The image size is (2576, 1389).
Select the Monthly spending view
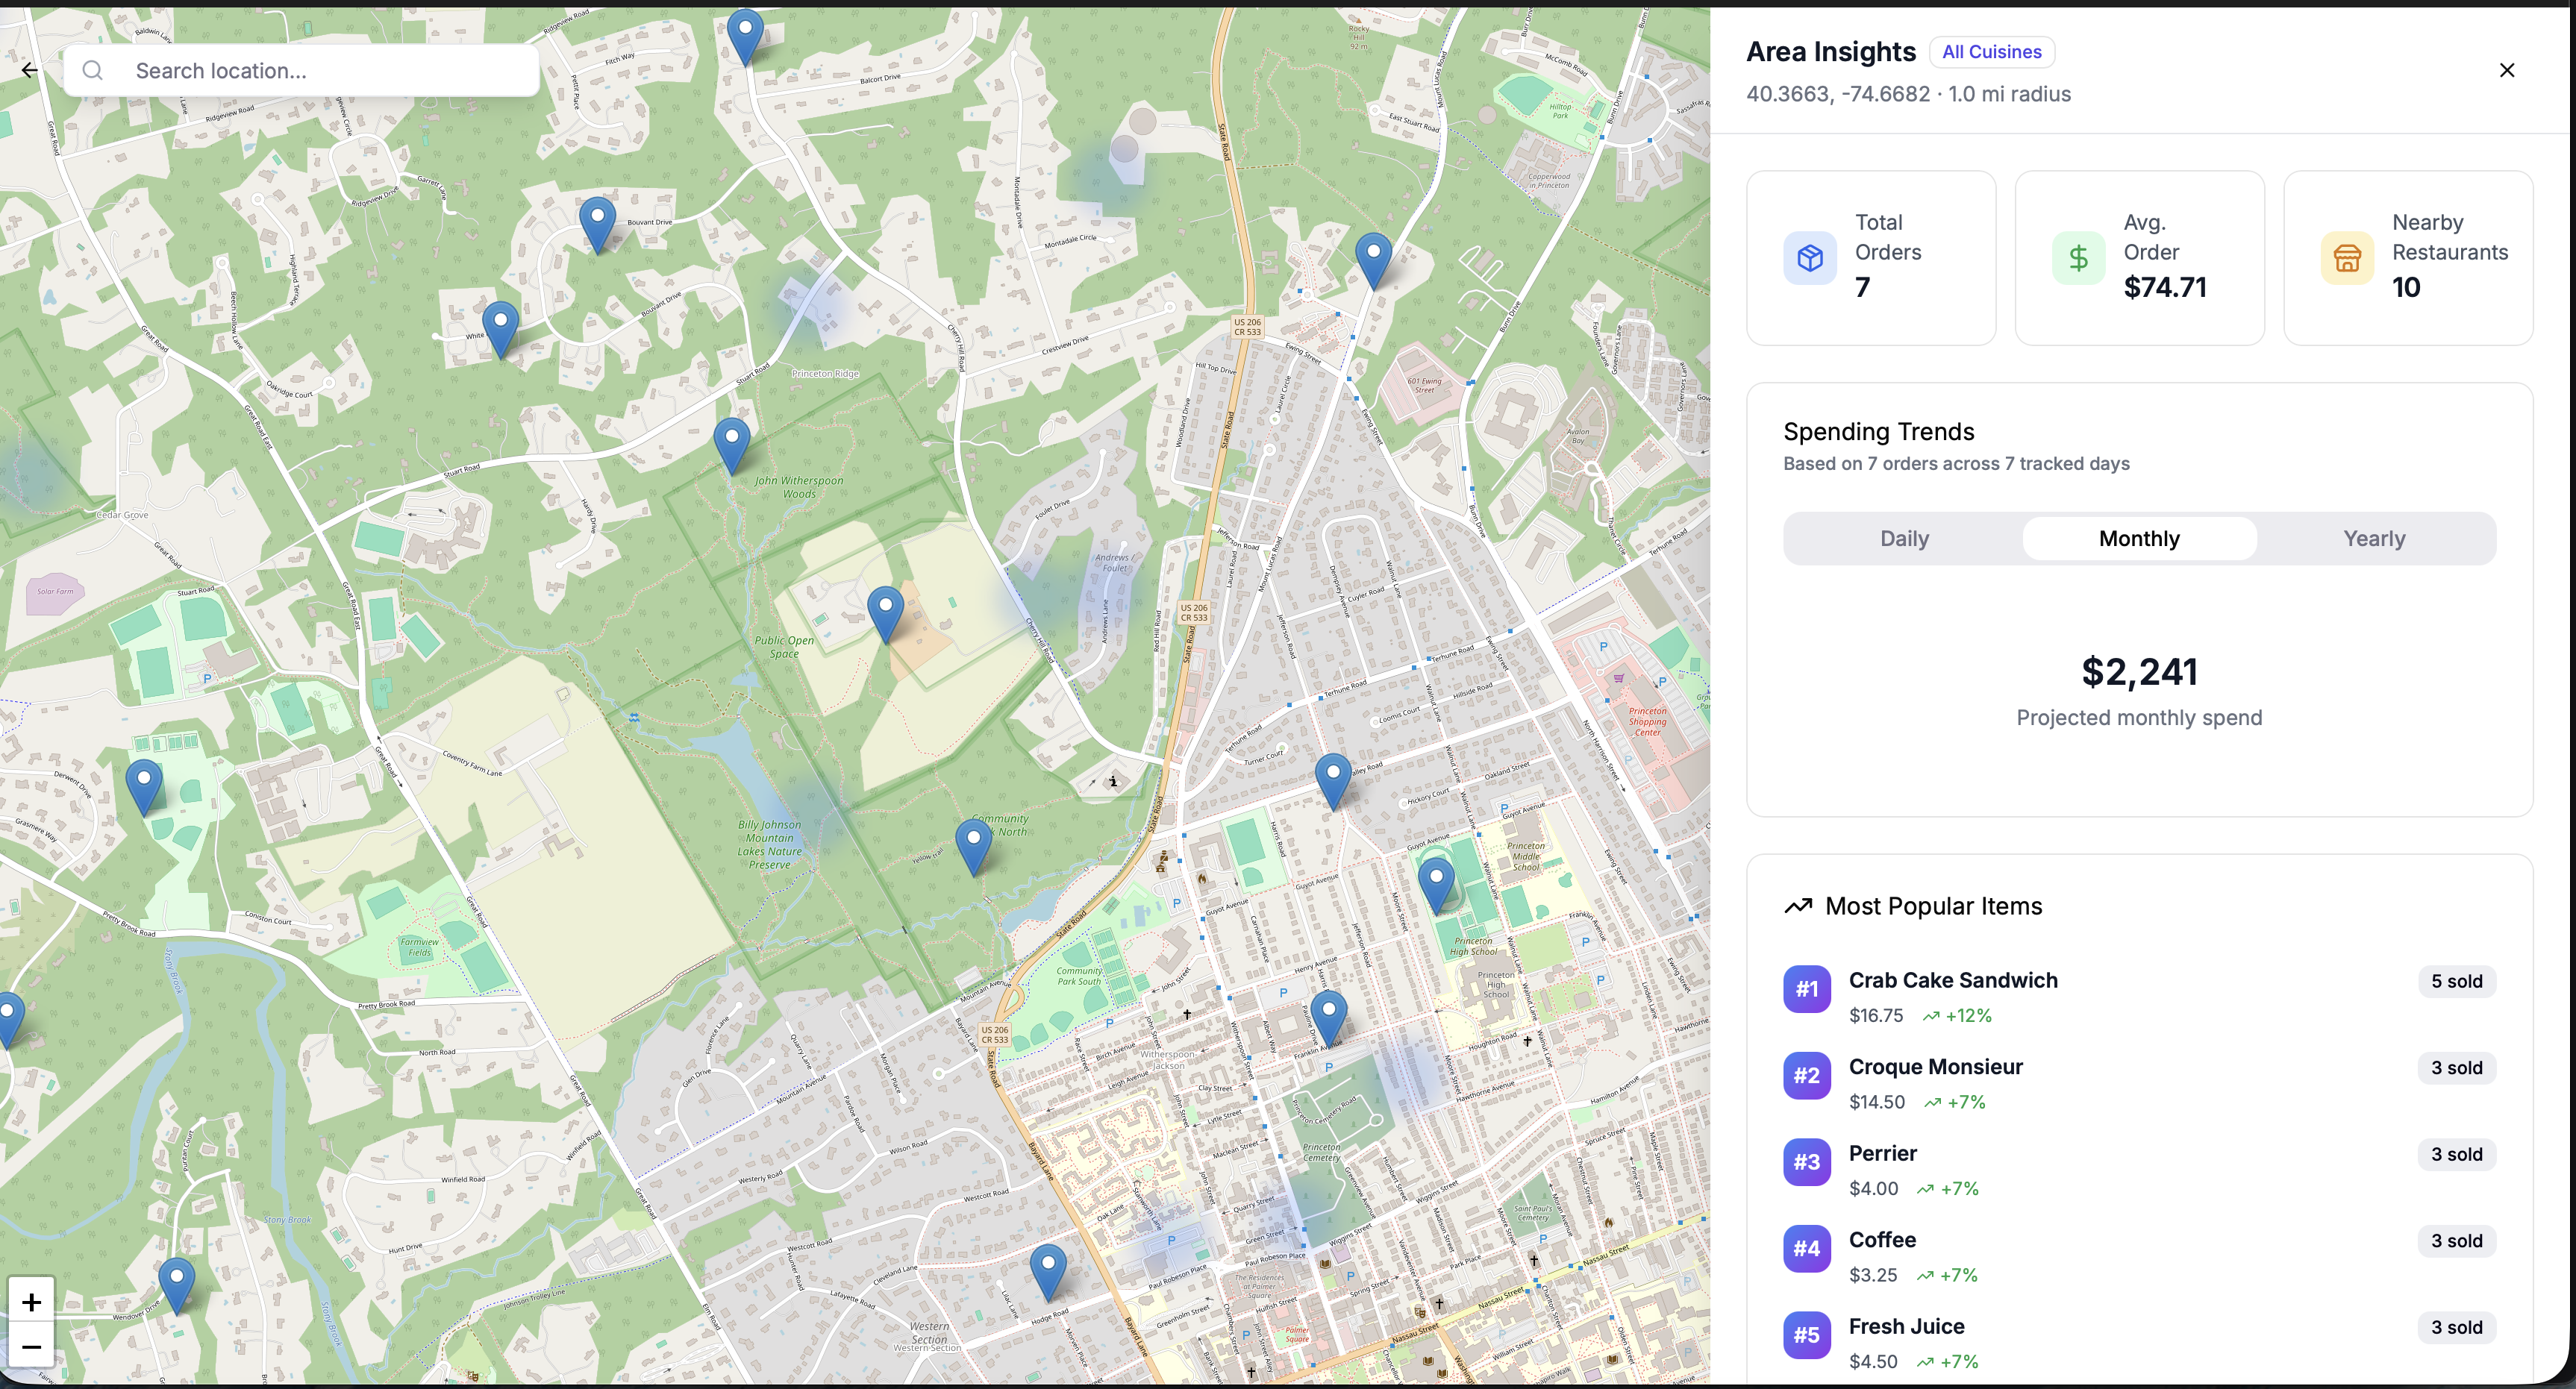tap(2139, 539)
